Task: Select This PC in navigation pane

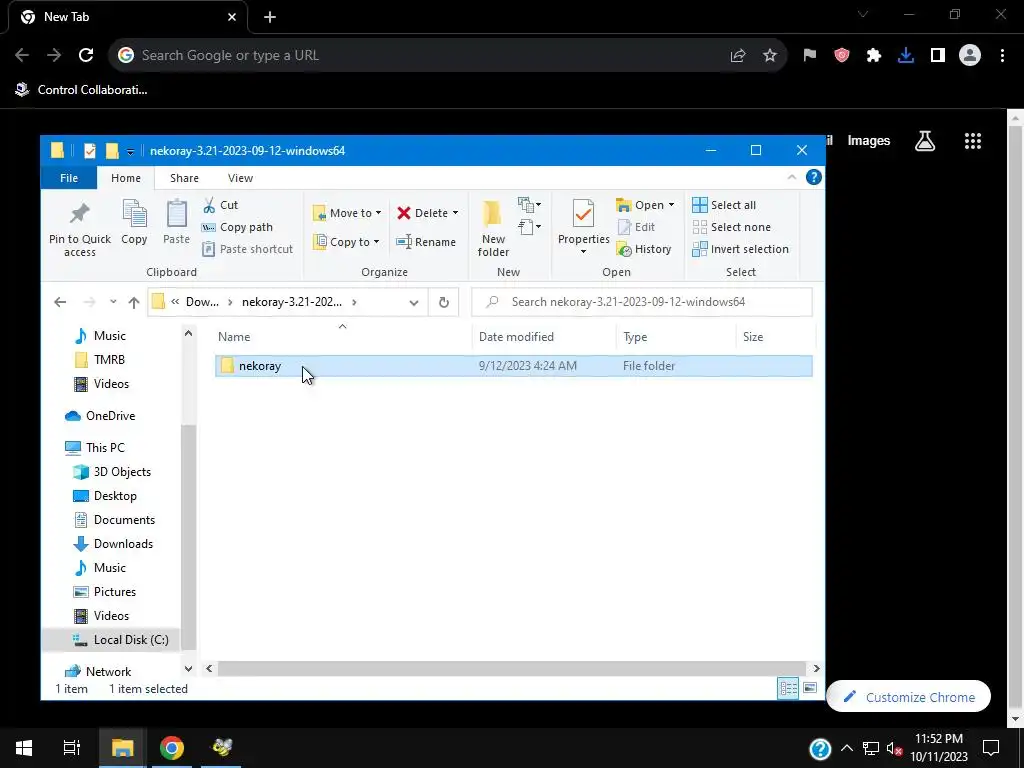Action: pos(105,447)
